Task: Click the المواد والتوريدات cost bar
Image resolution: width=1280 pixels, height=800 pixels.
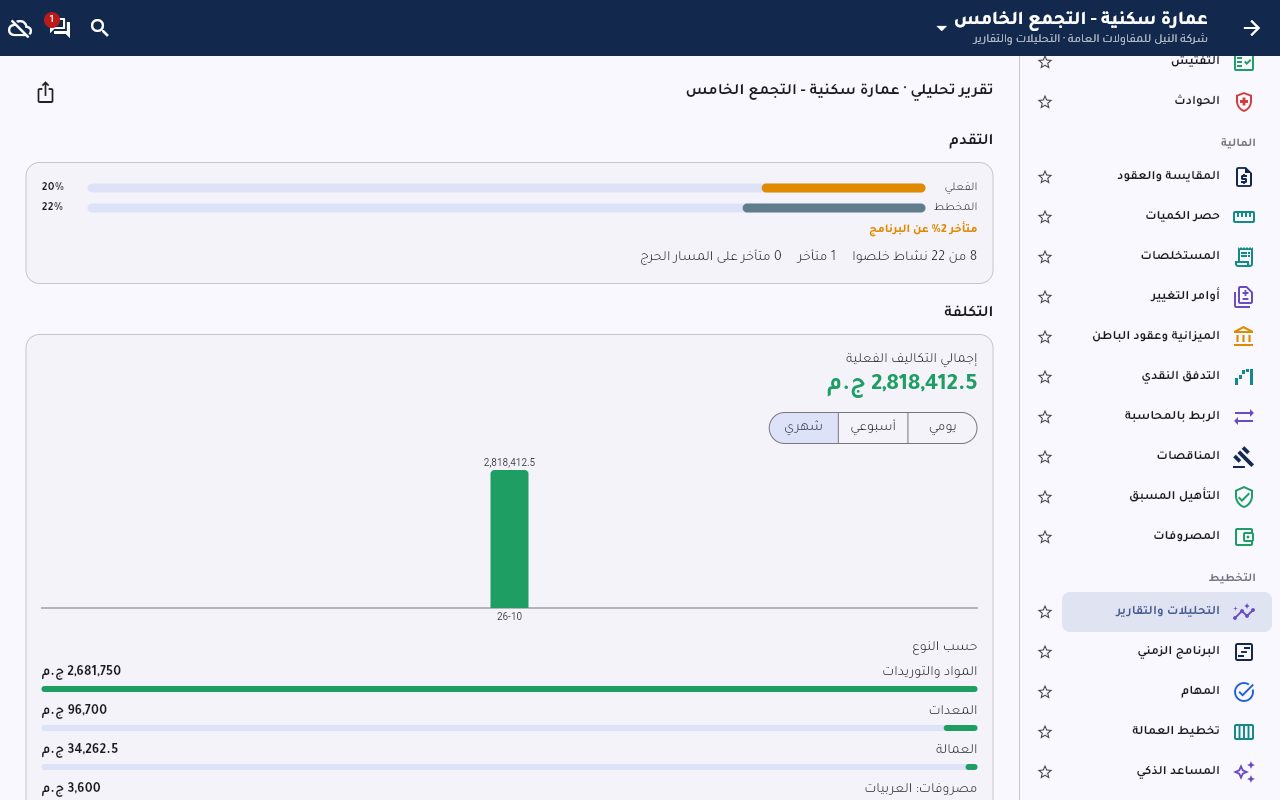Action: pyautogui.click(x=509, y=689)
